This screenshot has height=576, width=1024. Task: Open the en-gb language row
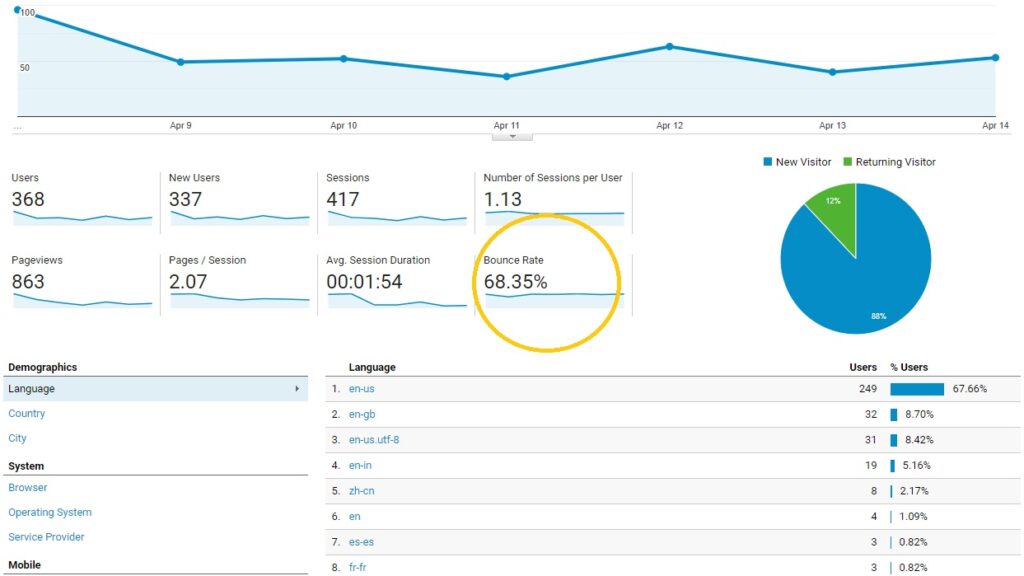(362, 414)
